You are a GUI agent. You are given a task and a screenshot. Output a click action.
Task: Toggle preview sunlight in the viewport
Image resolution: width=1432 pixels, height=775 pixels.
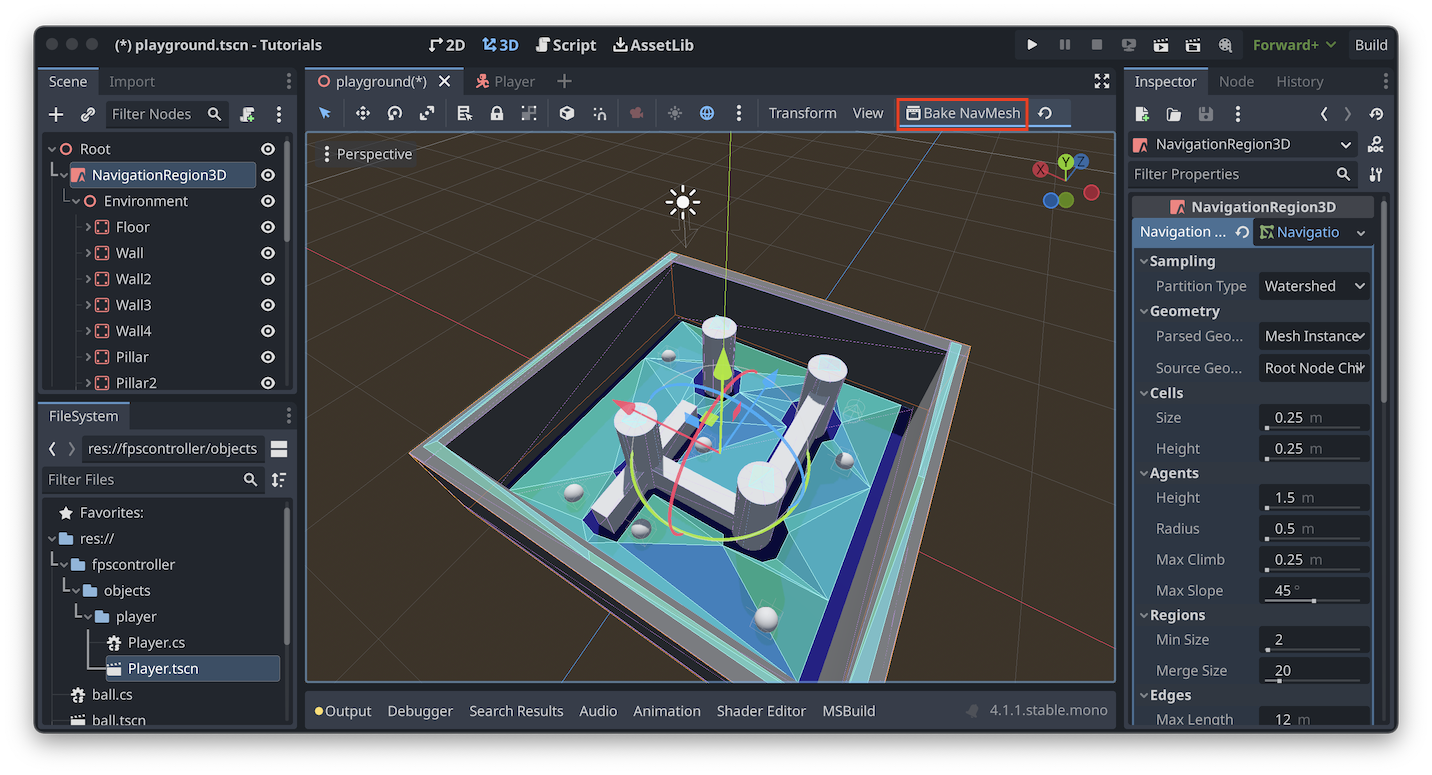coord(677,113)
